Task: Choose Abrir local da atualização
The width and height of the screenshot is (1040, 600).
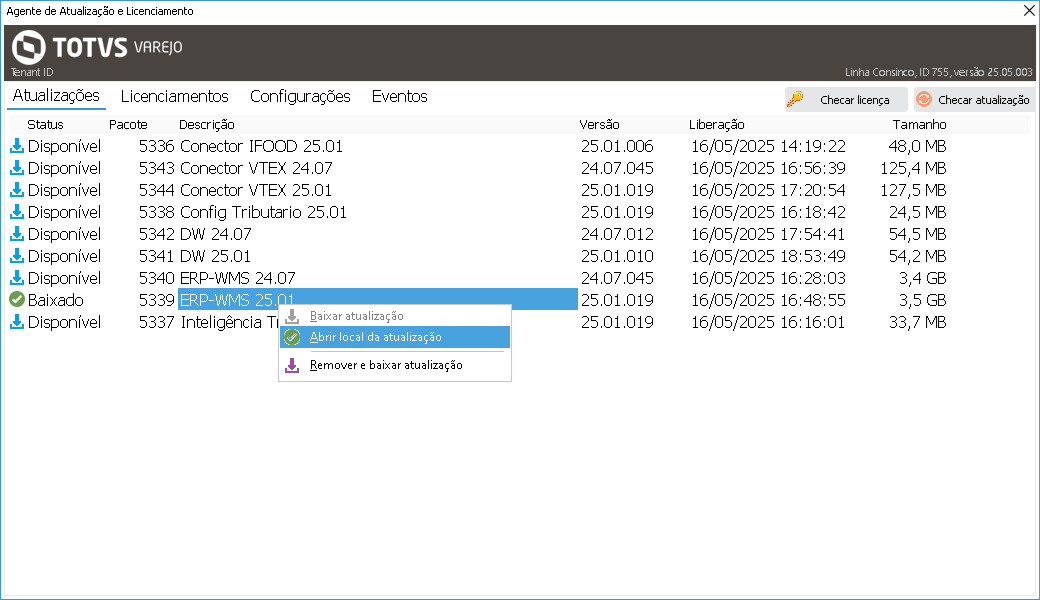Action: pos(395,337)
